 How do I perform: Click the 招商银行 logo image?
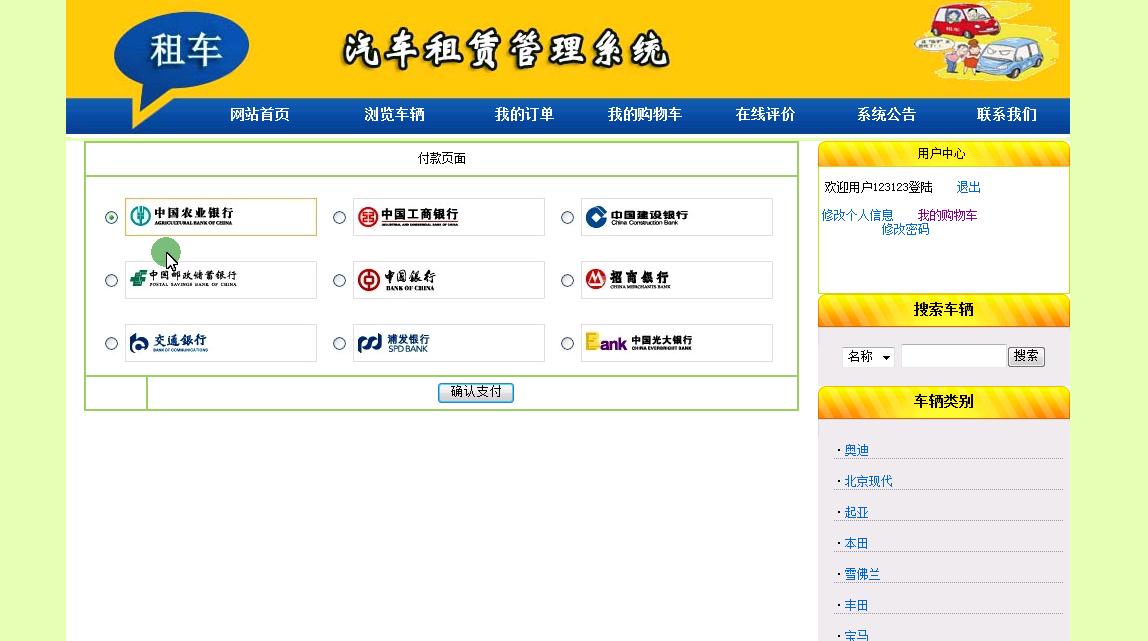pyautogui.click(x=676, y=280)
